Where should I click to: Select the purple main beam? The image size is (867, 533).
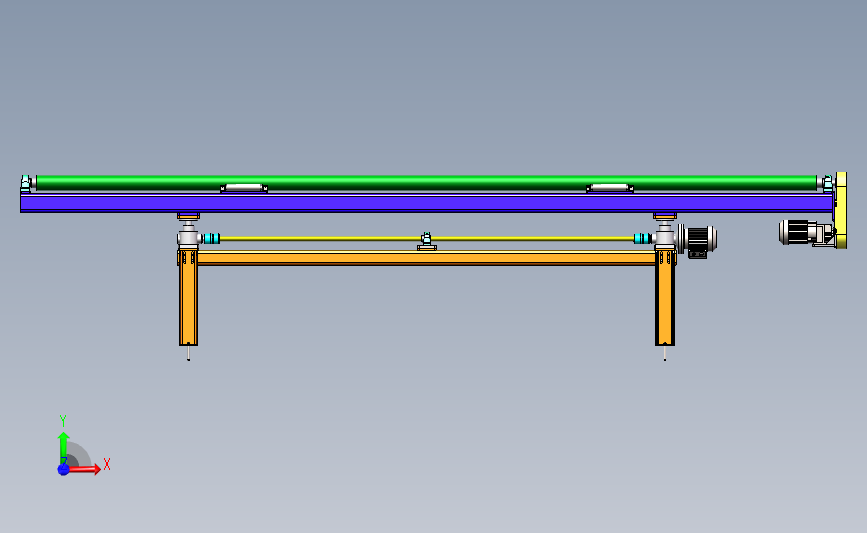[426, 203]
